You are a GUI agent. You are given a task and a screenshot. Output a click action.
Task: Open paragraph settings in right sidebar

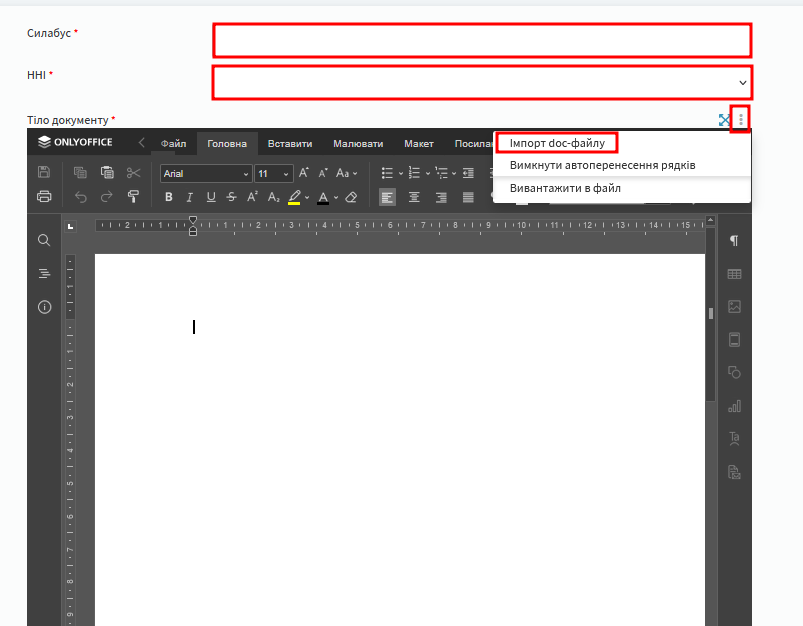point(734,241)
